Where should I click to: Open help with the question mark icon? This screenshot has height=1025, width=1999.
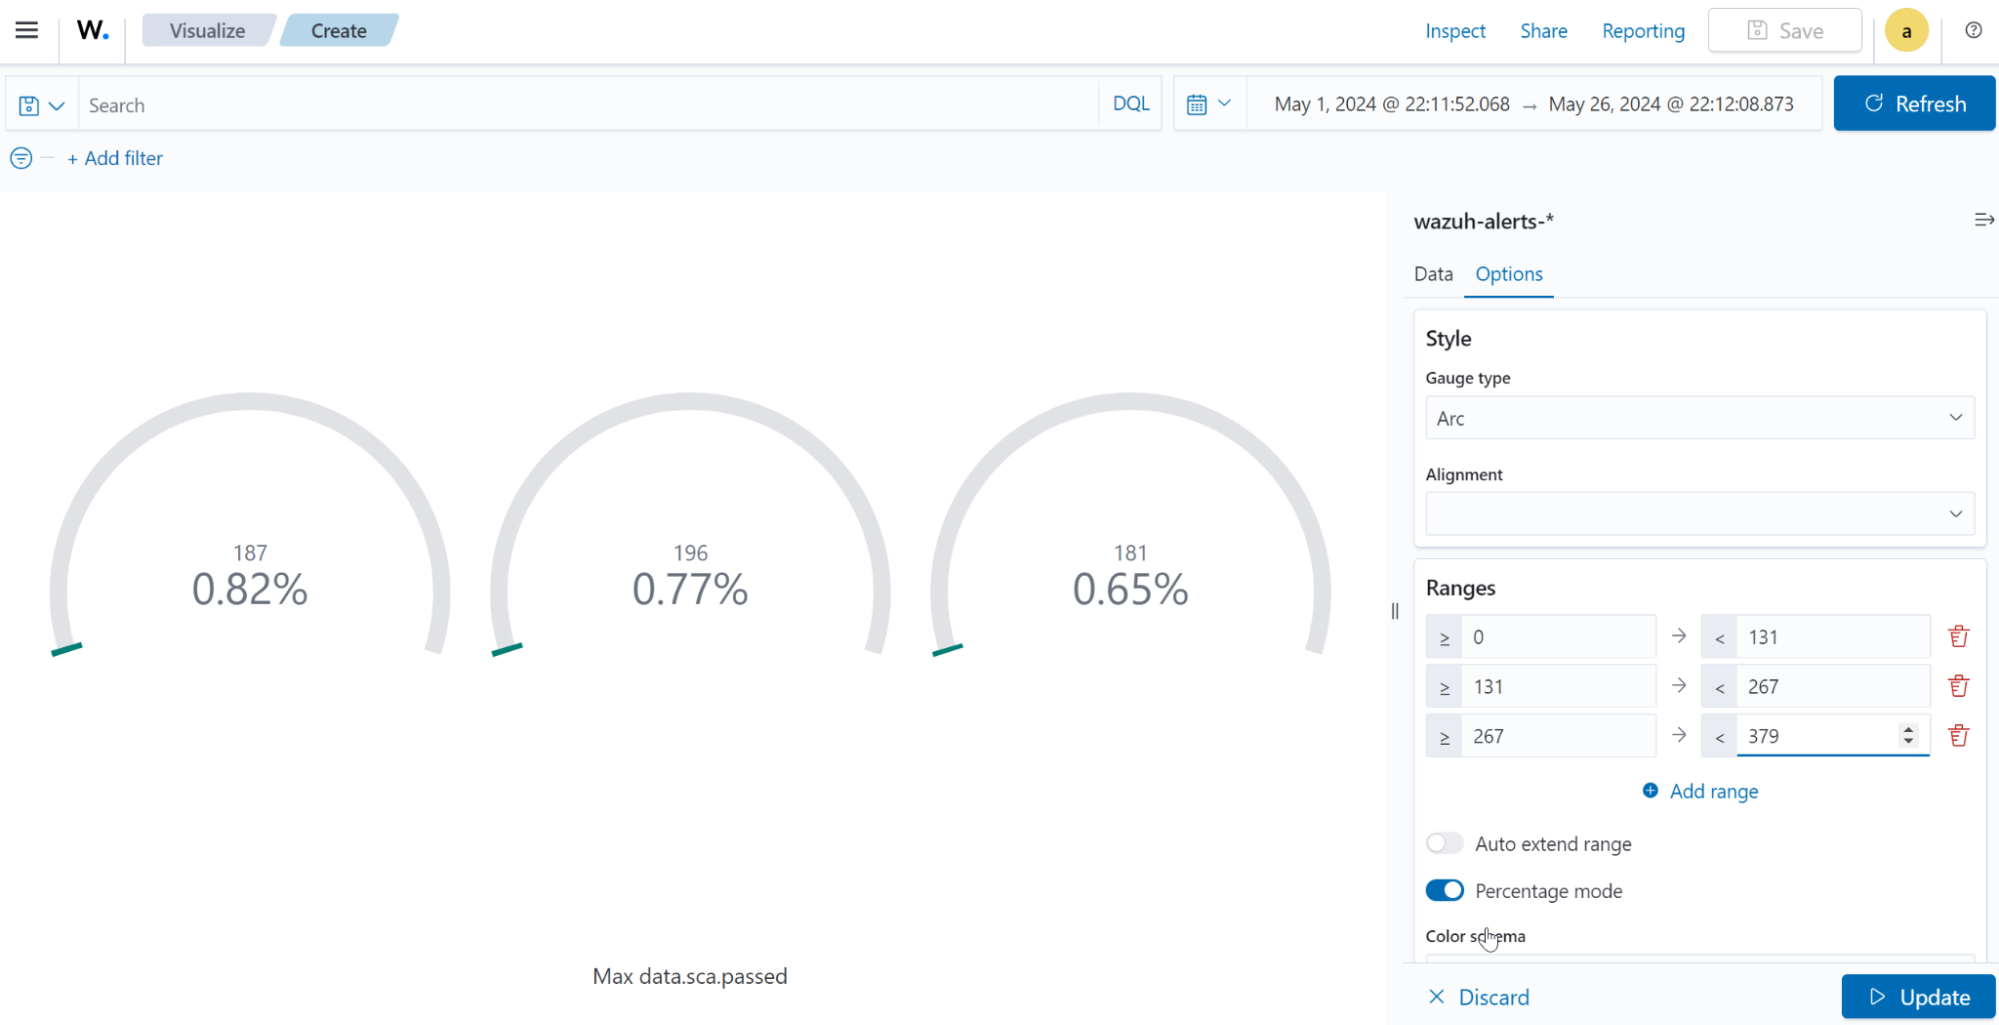tap(1973, 31)
